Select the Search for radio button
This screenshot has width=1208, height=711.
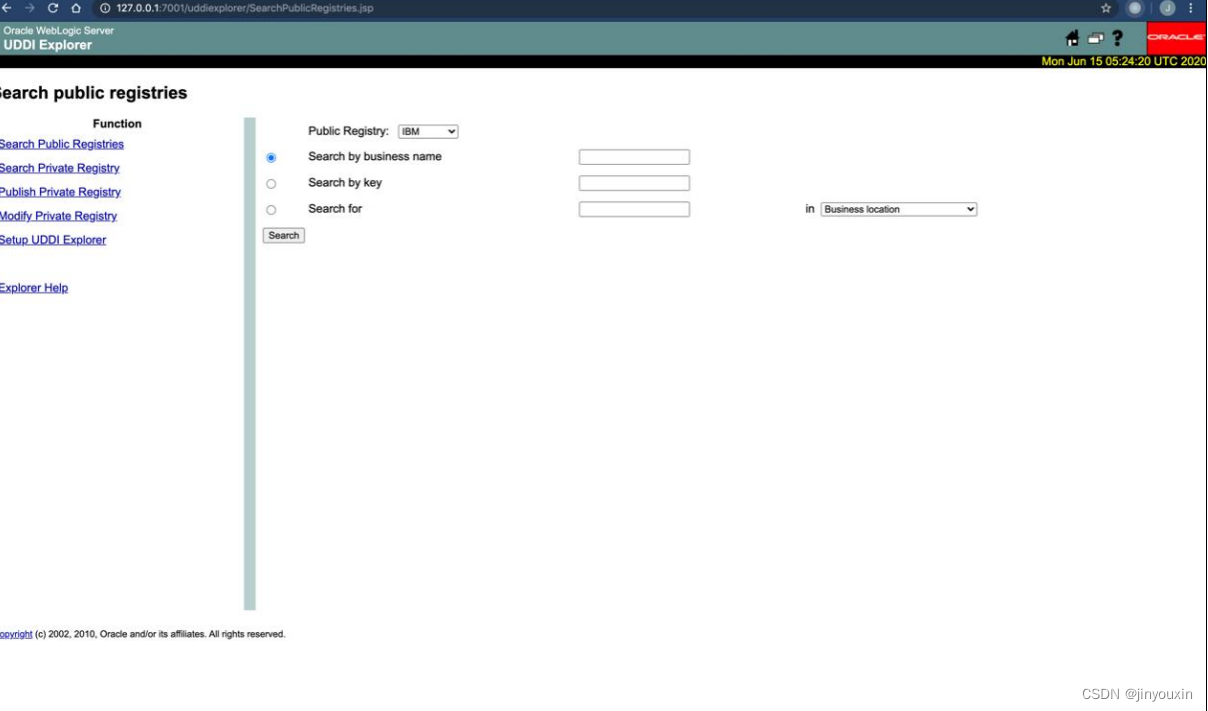coord(269,208)
